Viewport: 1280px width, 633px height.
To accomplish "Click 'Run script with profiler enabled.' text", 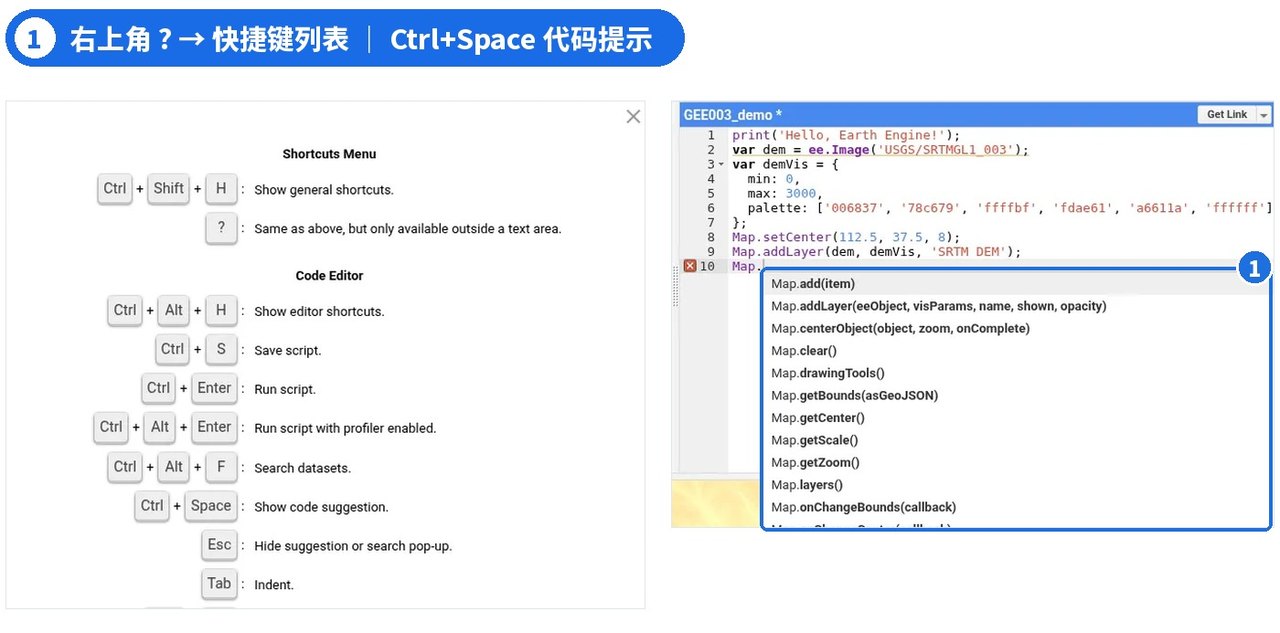I will pos(345,429).
